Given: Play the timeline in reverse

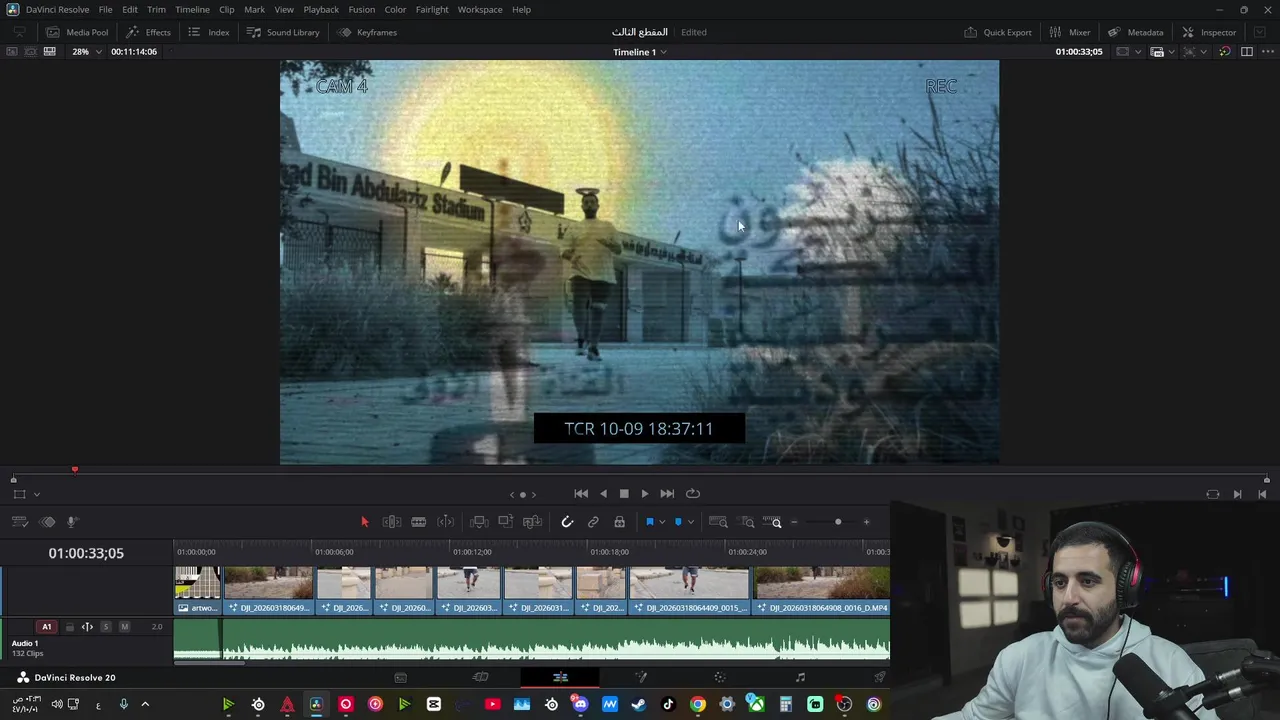Looking at the screenshot, I should click(x=603, y=493).
